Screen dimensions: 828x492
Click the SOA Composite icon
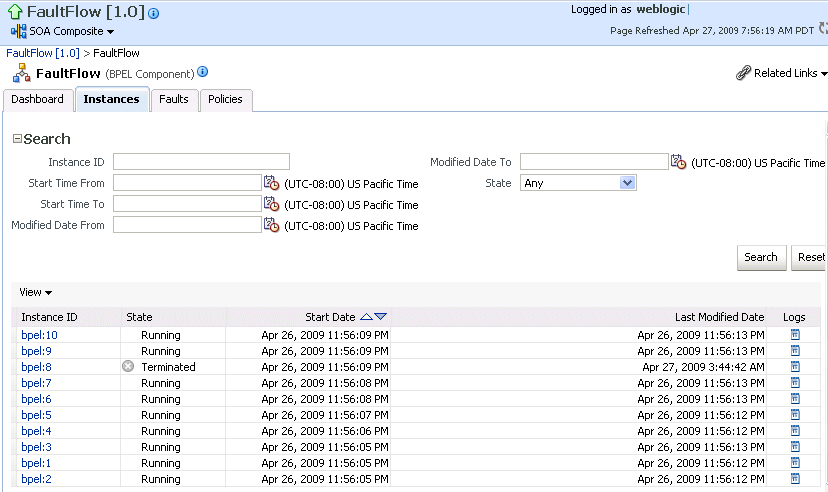18,31
